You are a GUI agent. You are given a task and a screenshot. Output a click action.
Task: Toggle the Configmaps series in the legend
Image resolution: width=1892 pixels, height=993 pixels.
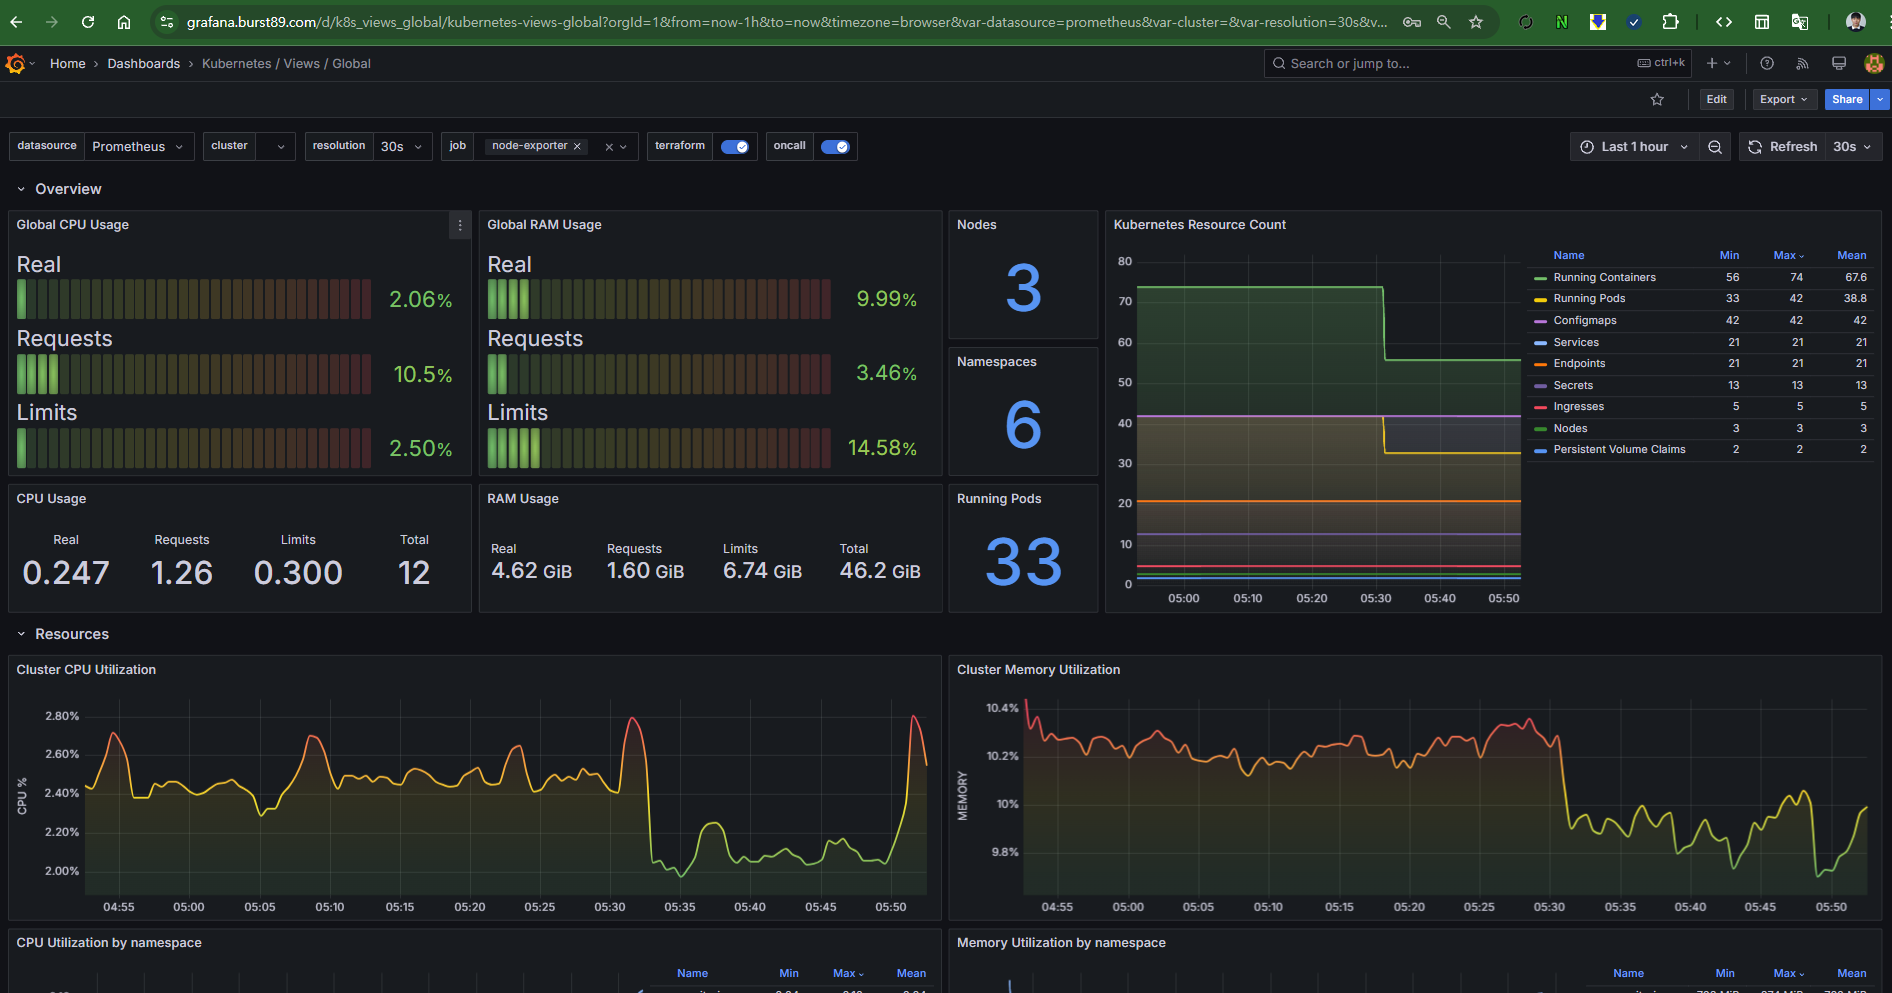tap(1584, 320)
